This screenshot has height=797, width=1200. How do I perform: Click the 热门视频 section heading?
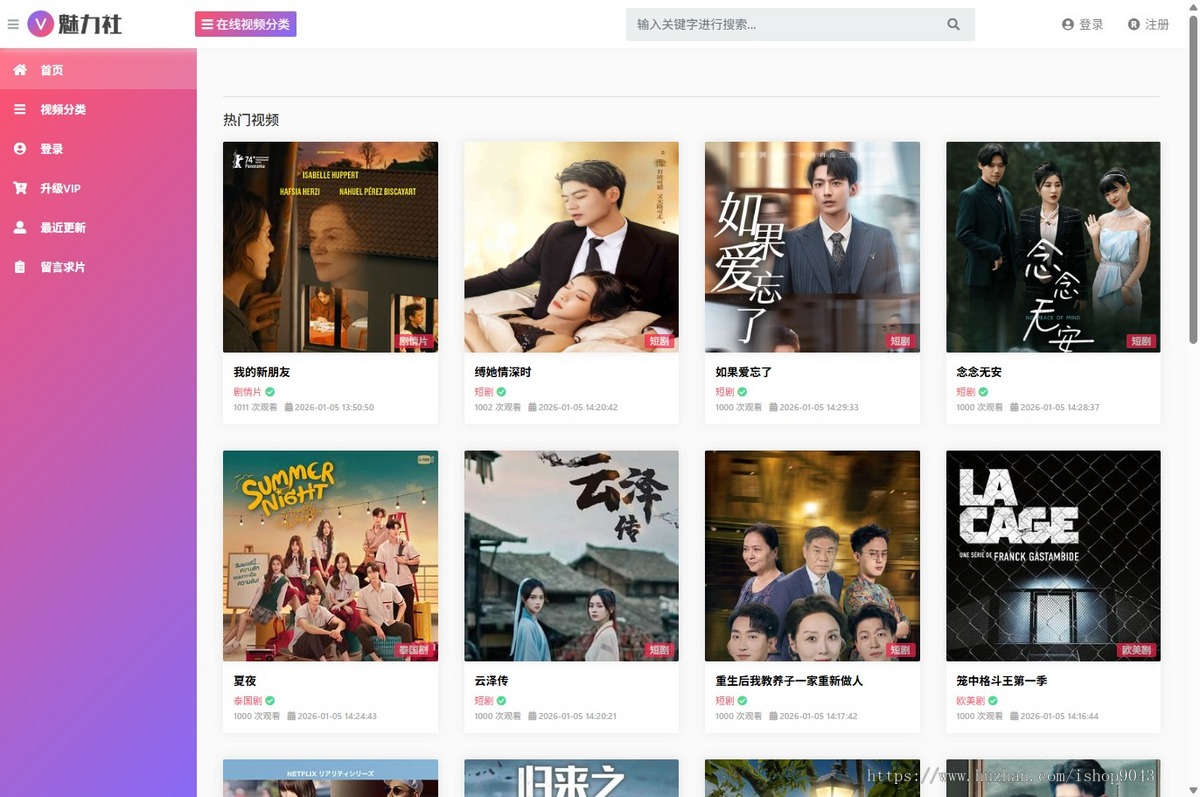click(x=251, y=120)
